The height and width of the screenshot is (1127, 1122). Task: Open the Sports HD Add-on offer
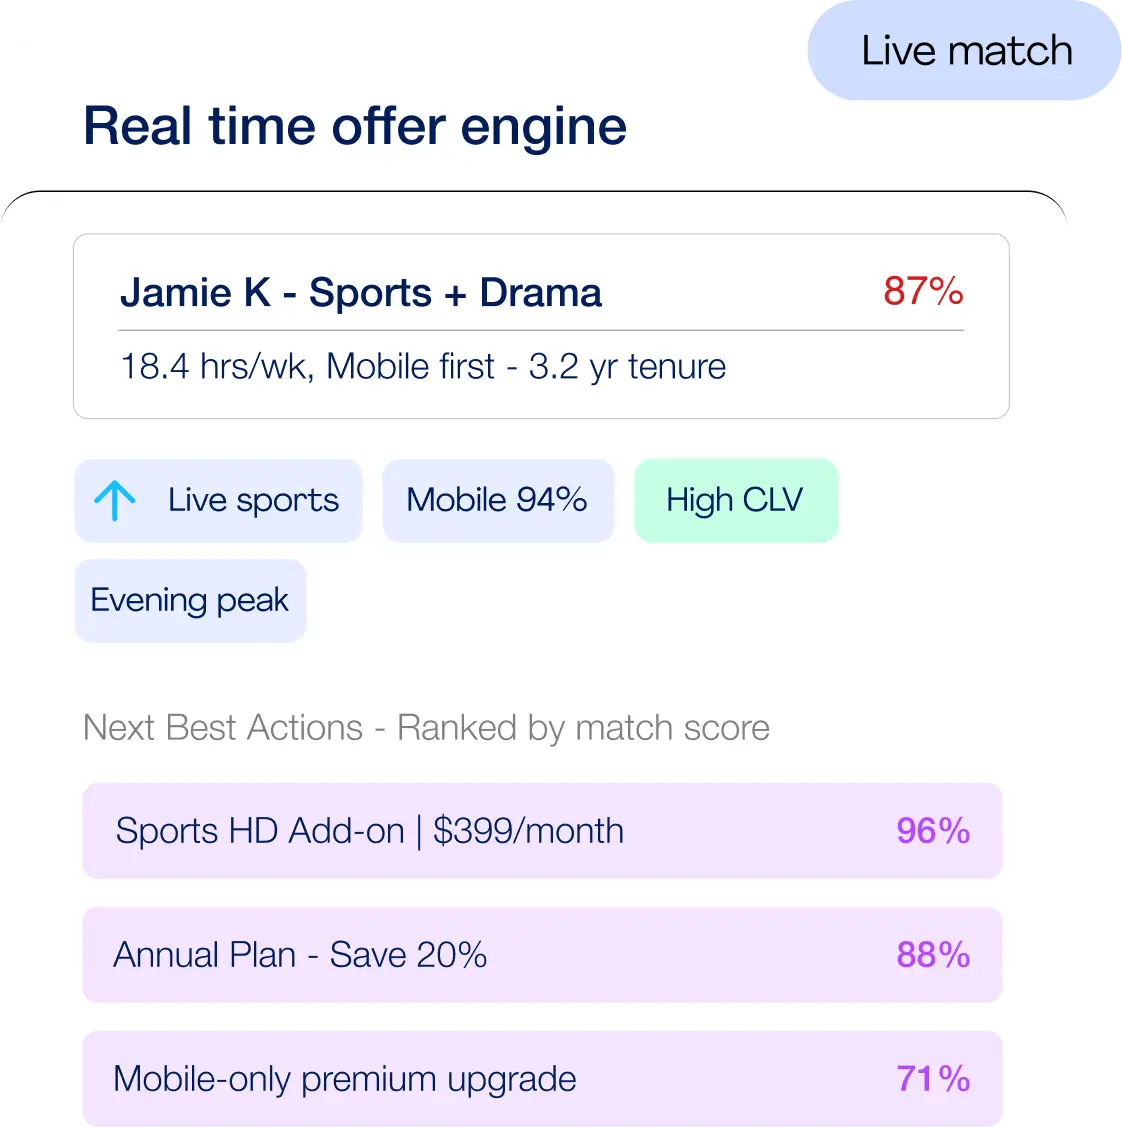(x=541, y=831)
